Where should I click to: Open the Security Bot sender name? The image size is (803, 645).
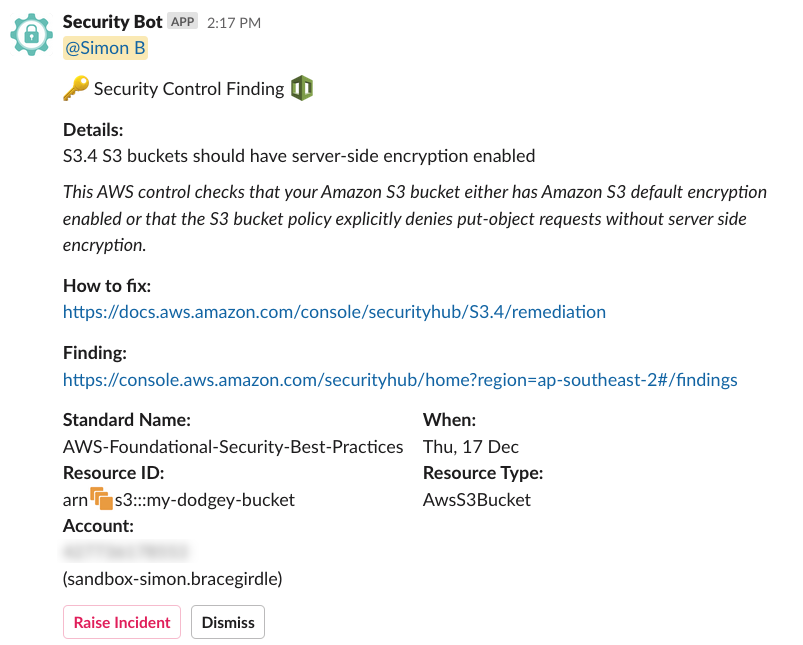pos(113,22)
